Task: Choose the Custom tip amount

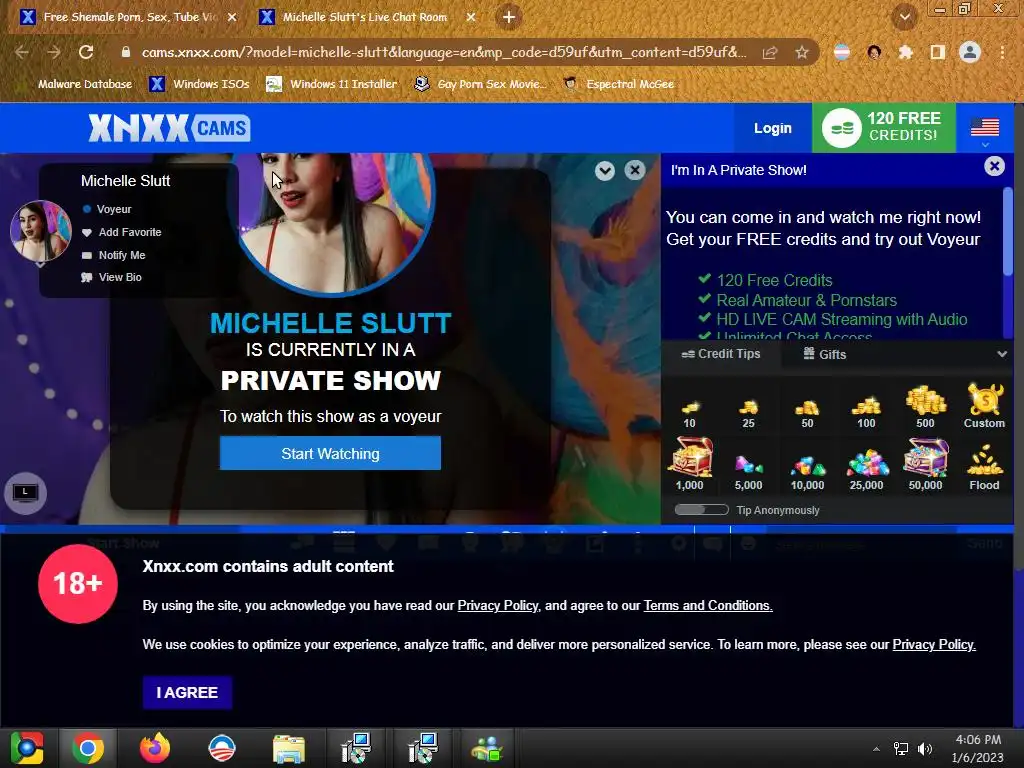Action: tap(984, 406)
